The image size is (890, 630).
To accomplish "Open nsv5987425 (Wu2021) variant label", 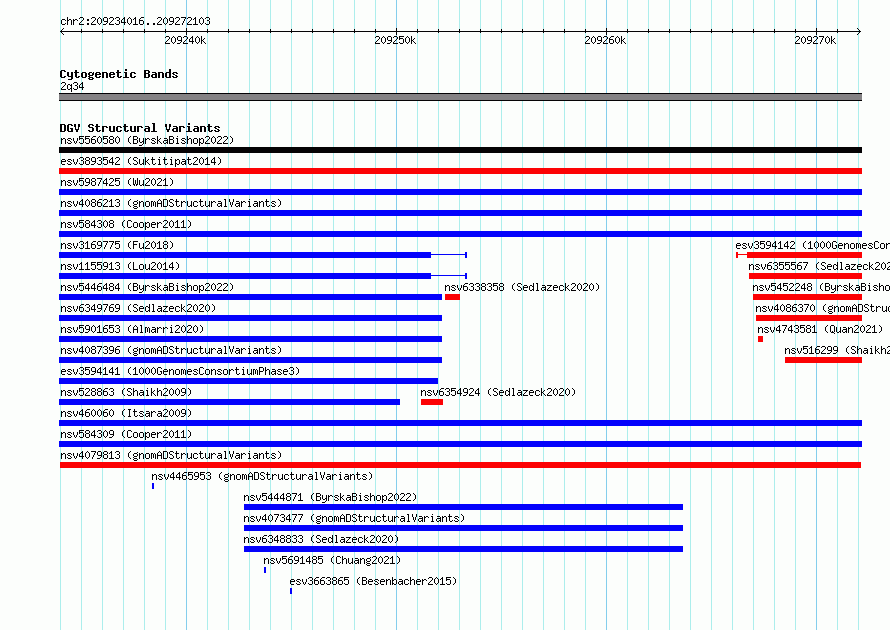I will (x=117, y=182).
